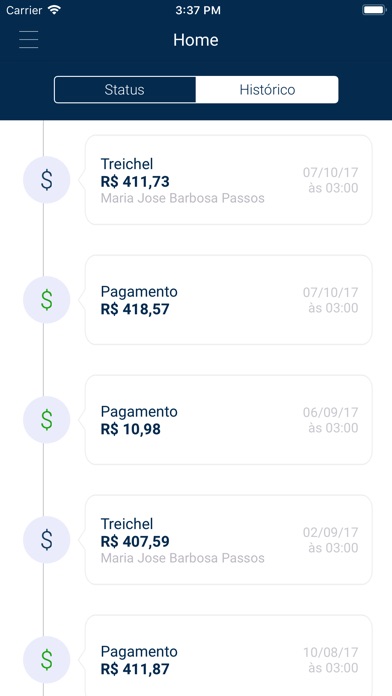Tap green dollar icon beside Pagamento R$ 411,87
This screenshot has height=696, width=392.
47,660
